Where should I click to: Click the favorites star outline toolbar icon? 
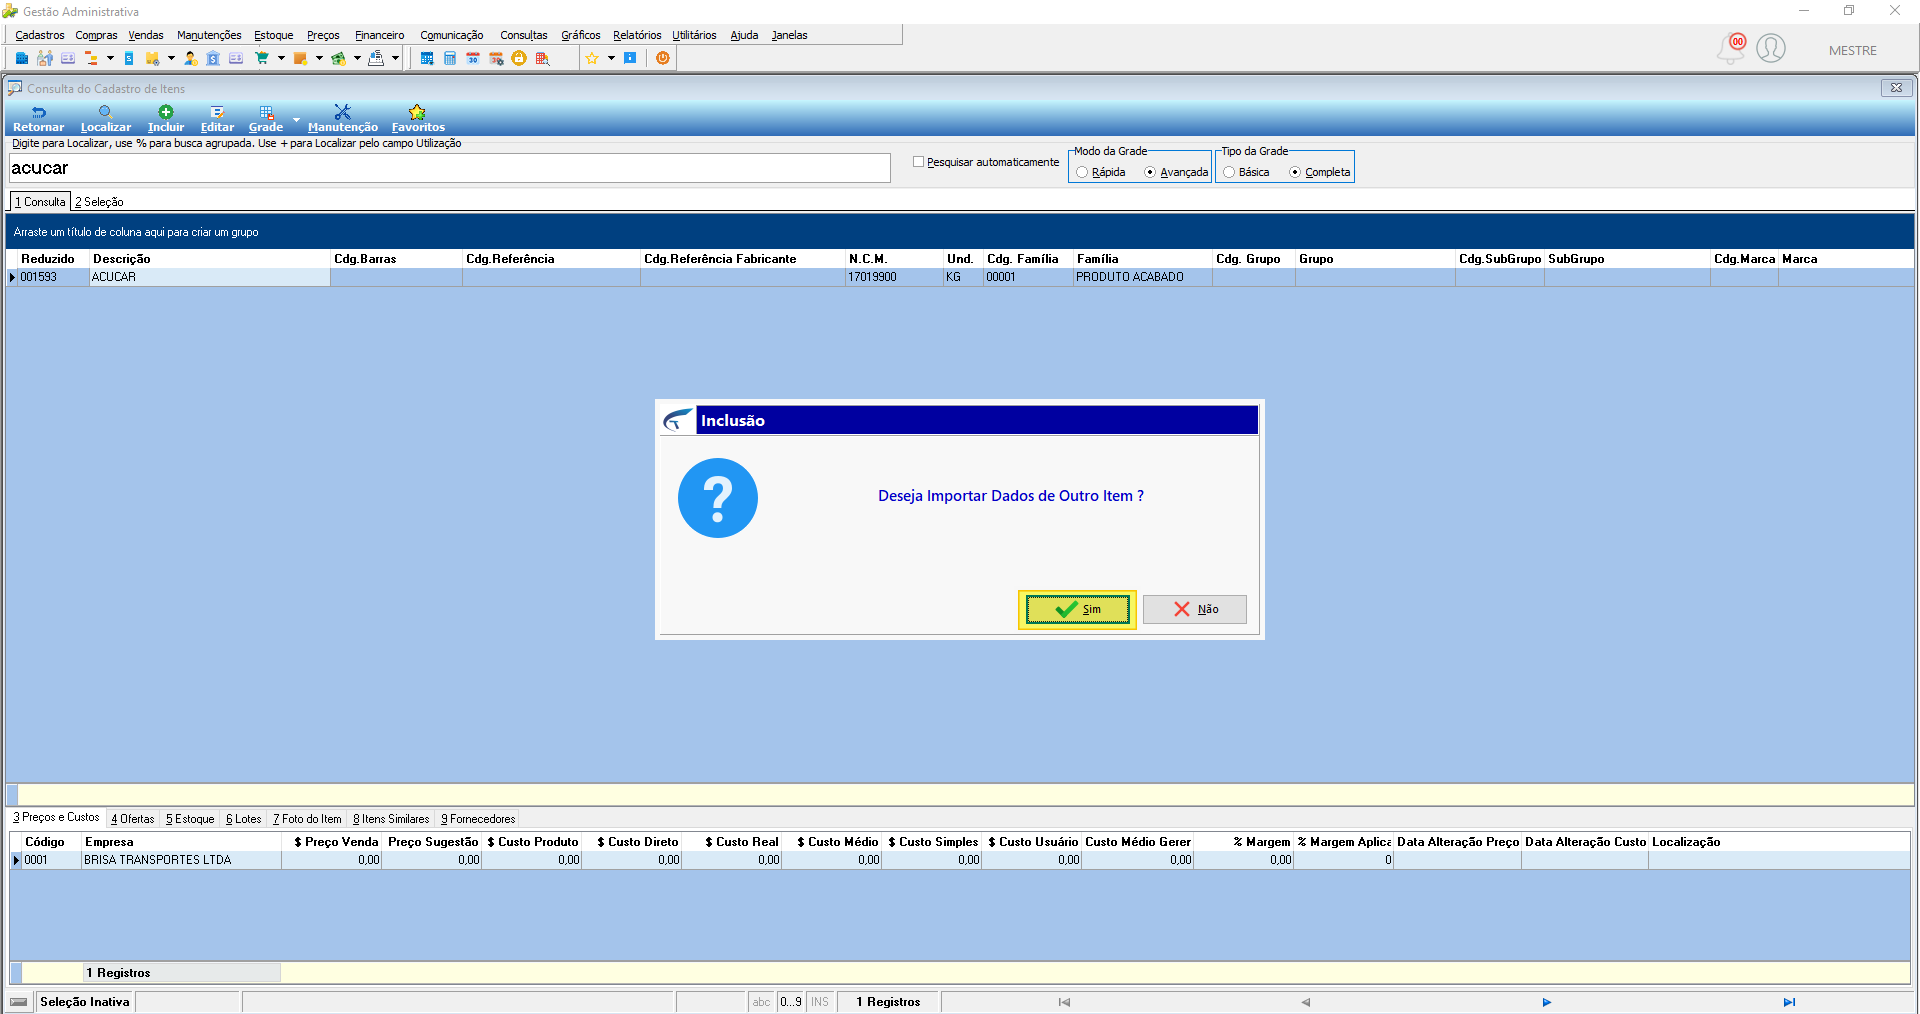pos(592,58)
